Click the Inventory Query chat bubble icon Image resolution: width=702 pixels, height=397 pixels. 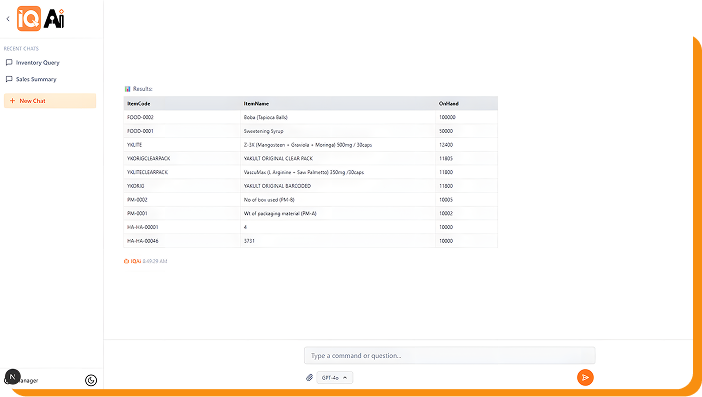click(9, 63)
